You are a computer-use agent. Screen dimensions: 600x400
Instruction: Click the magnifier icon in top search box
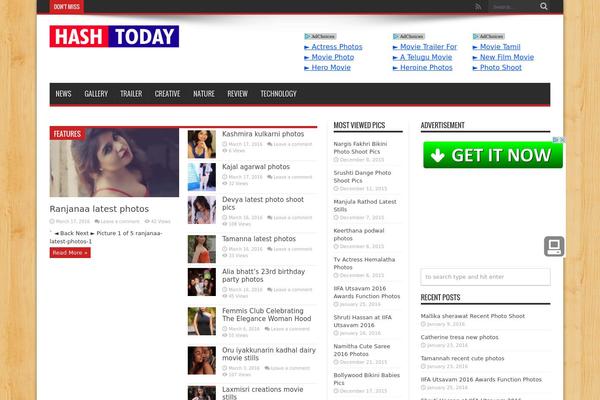(545, 7)
